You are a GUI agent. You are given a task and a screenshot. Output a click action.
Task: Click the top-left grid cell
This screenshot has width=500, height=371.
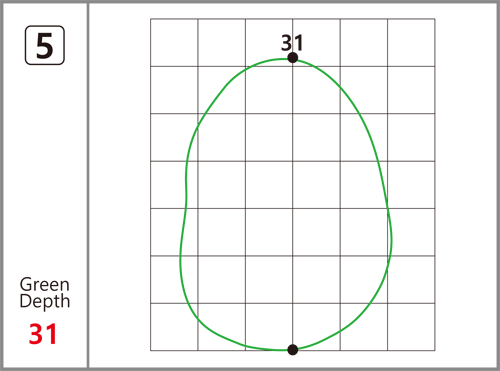click(x=174, y=42)
